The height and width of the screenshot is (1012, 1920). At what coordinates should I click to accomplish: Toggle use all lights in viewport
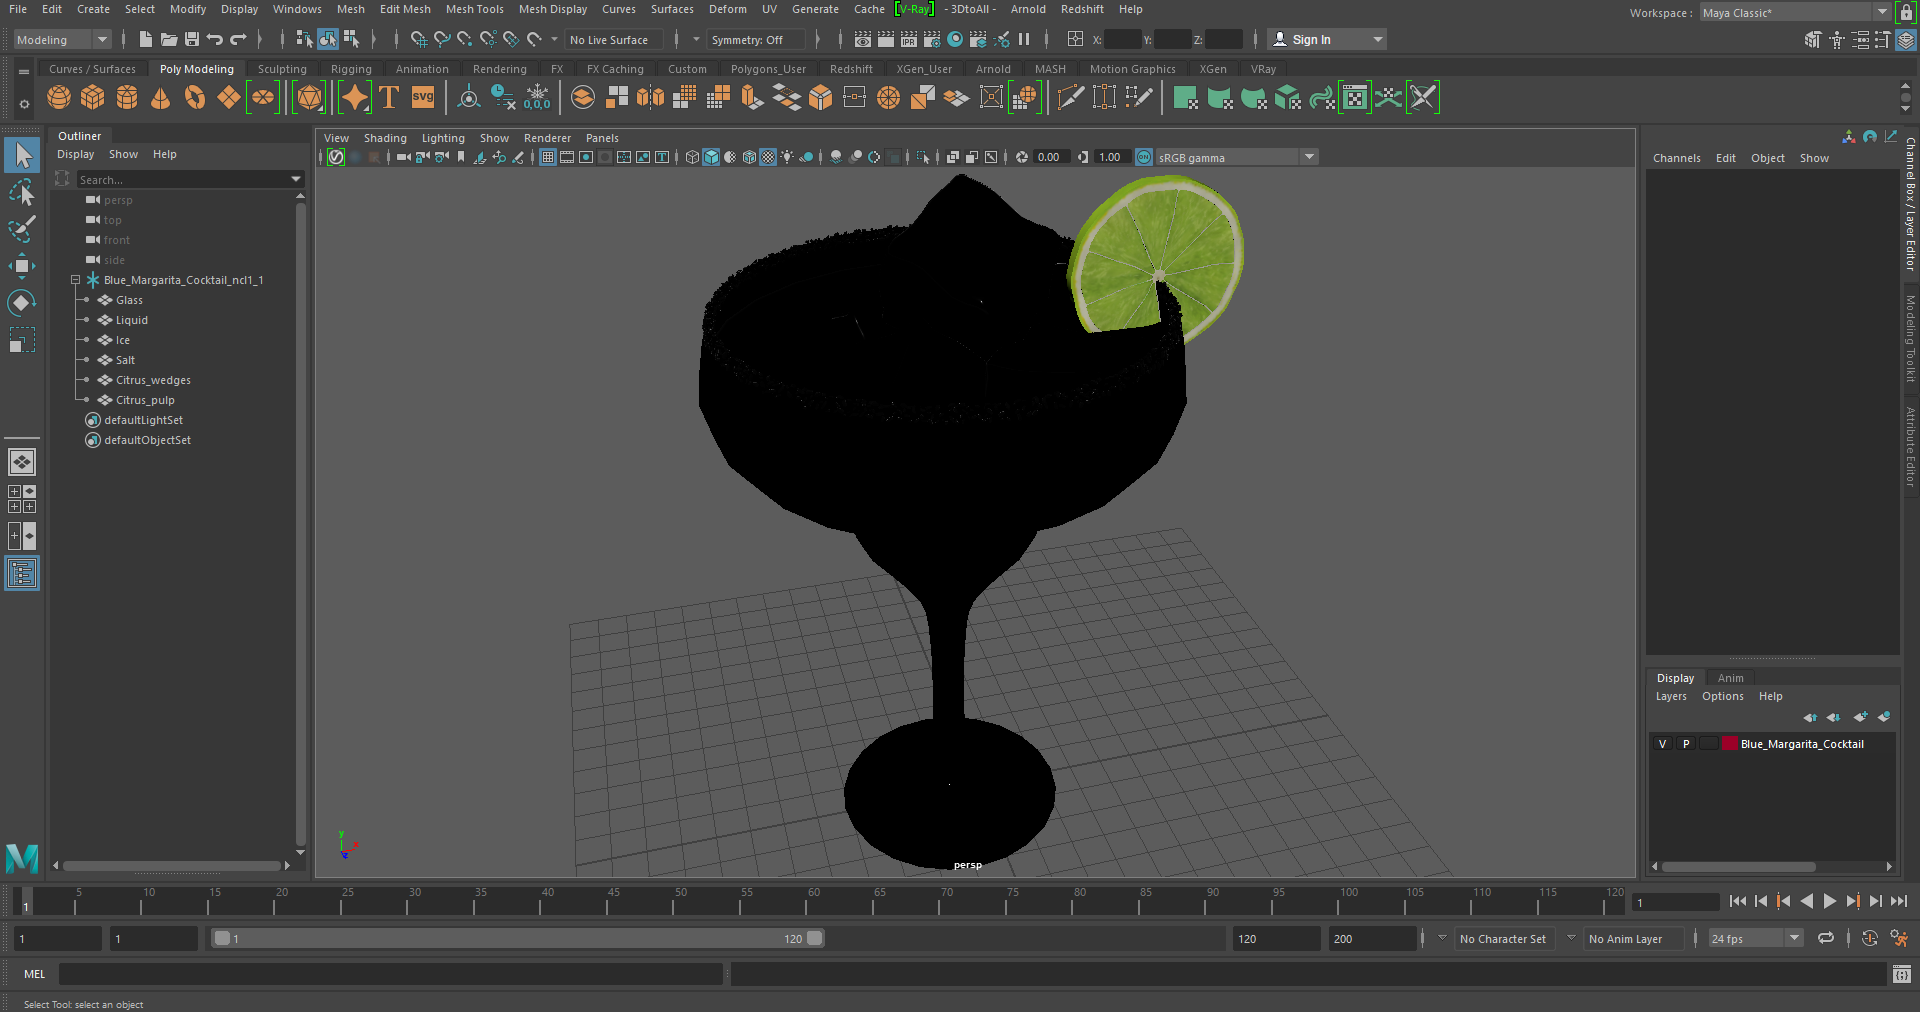tap(787, 157)
